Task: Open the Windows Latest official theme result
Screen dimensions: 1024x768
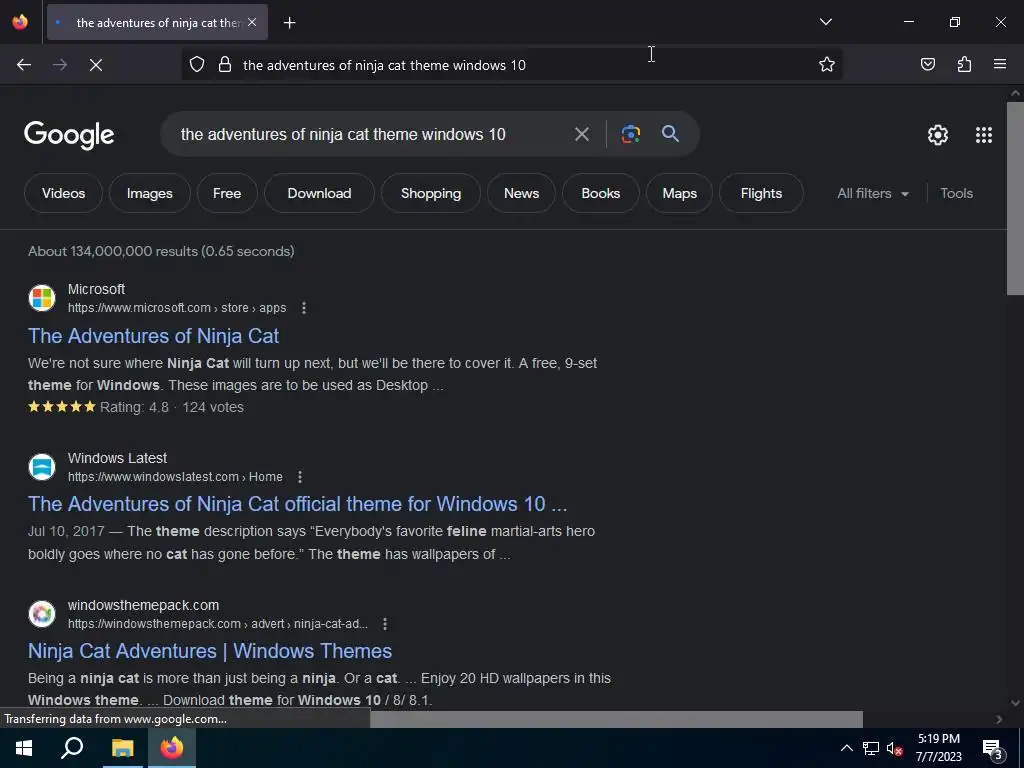Action: pos(298,504)
